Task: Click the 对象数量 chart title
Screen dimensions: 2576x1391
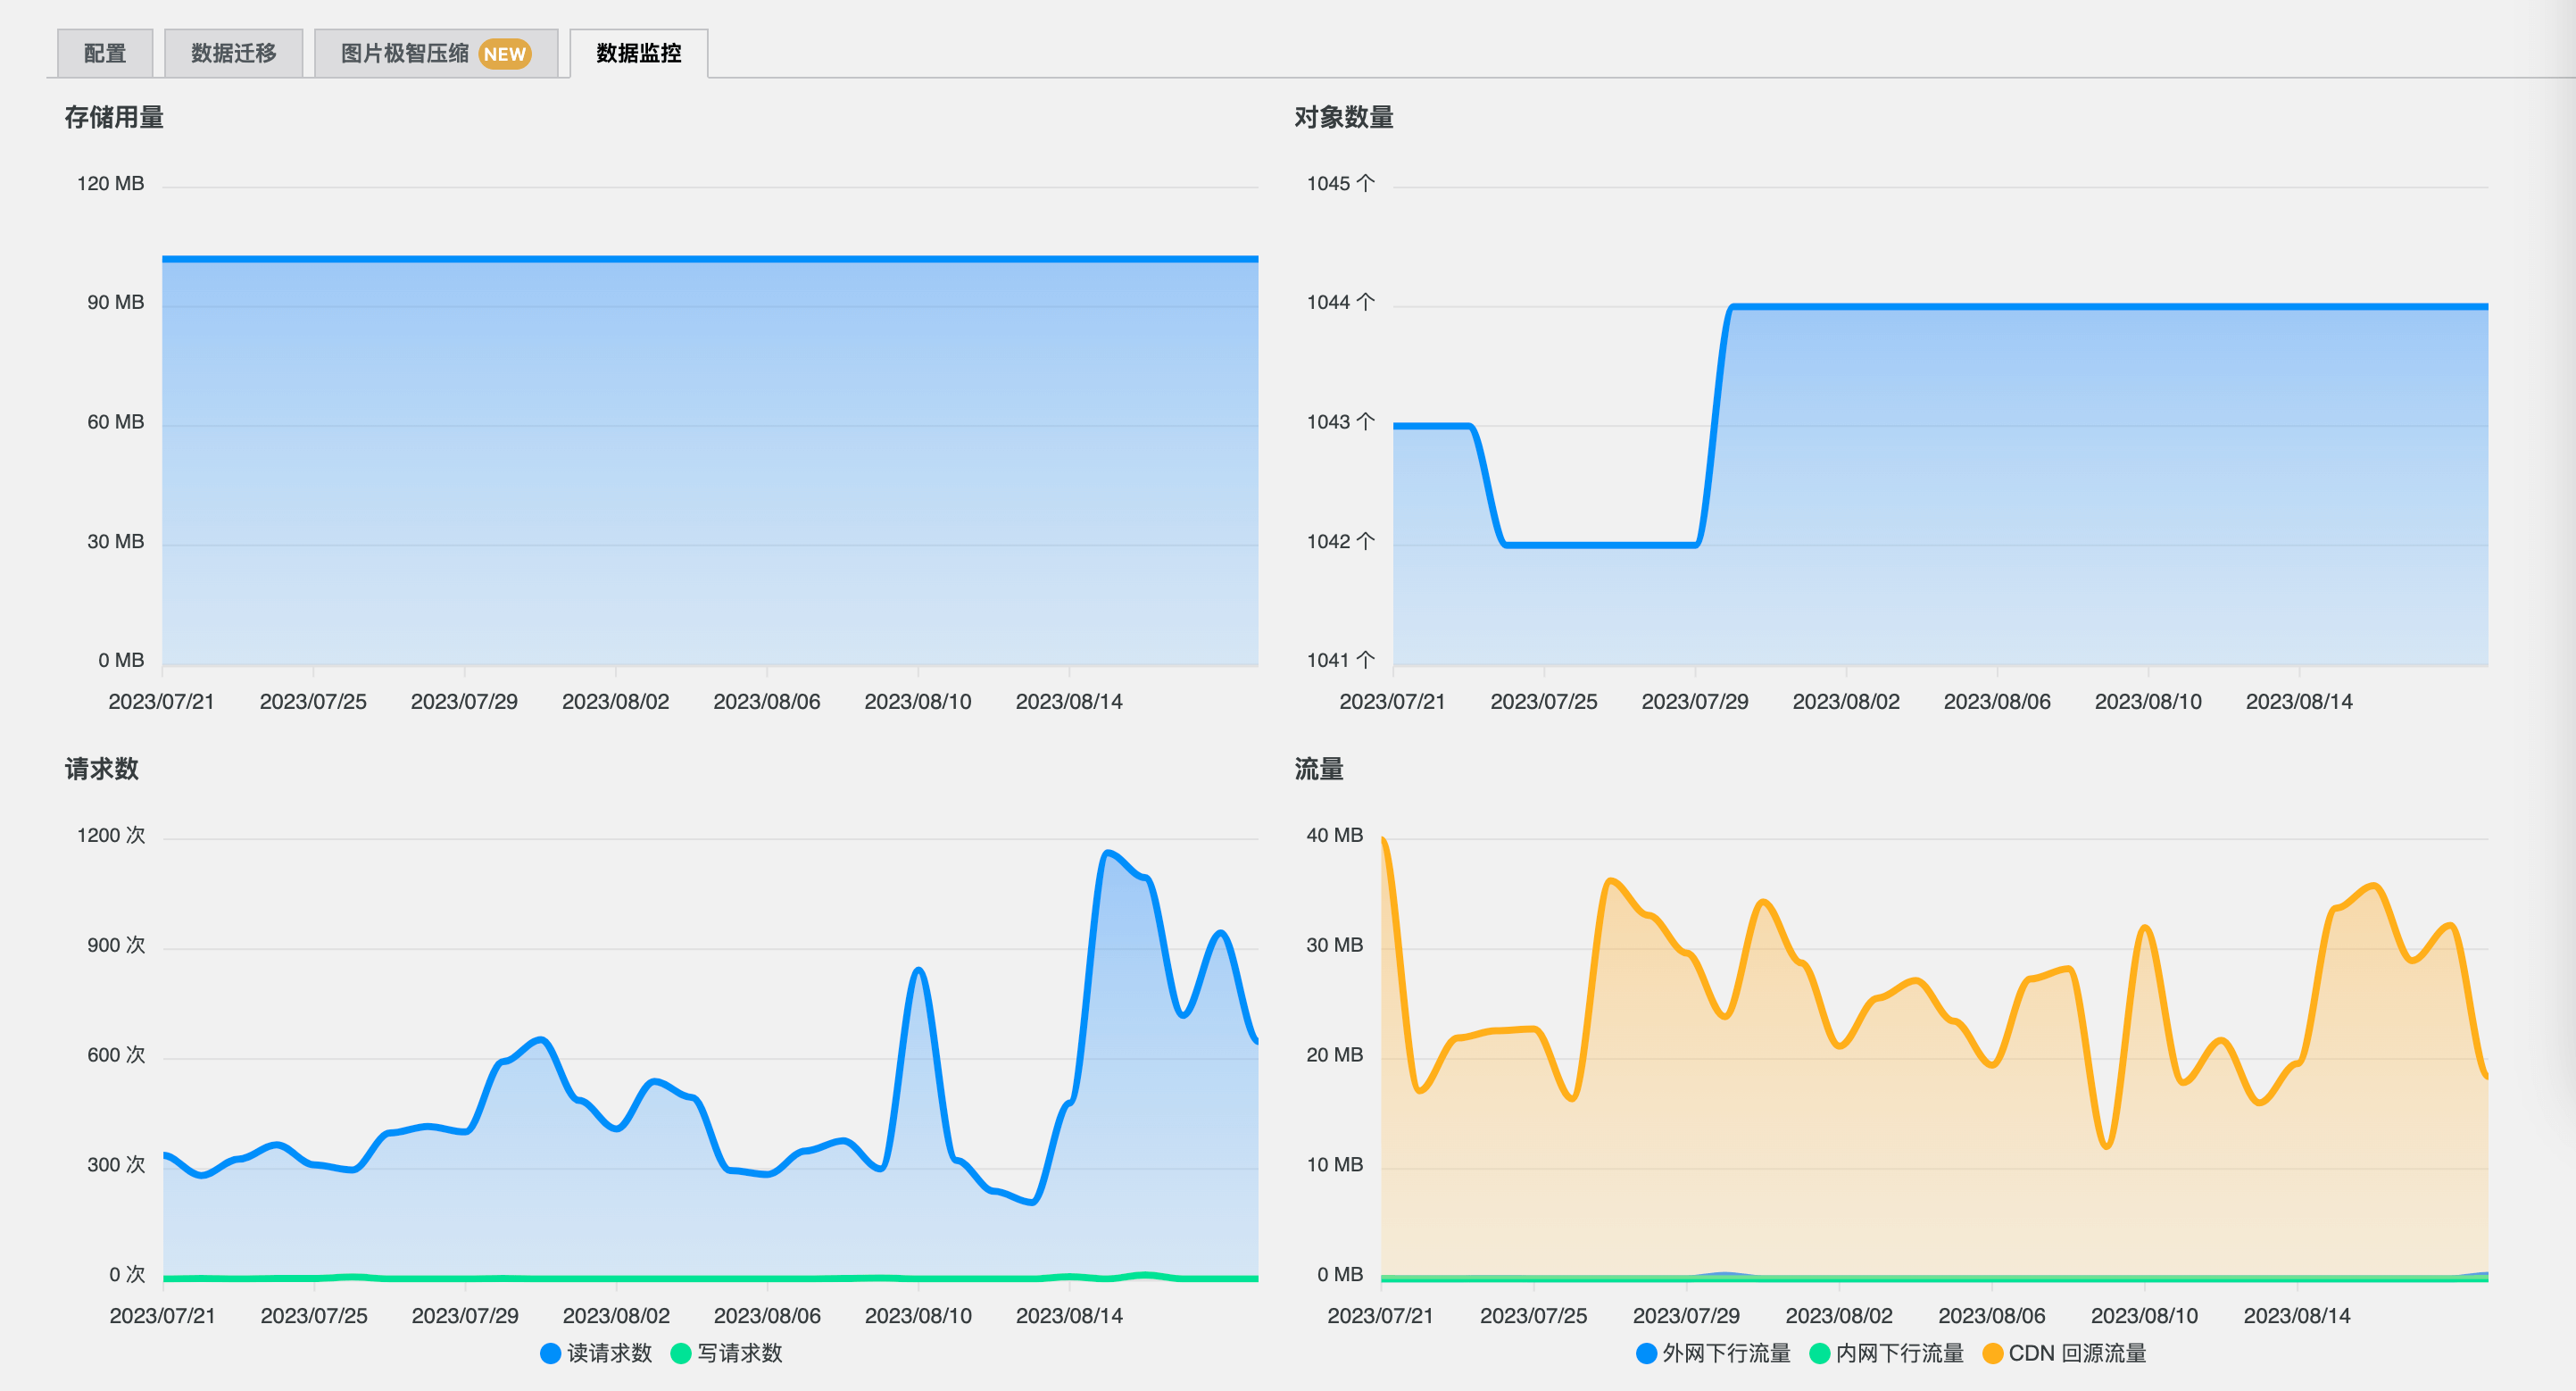Action: (x=1343, y=117)
